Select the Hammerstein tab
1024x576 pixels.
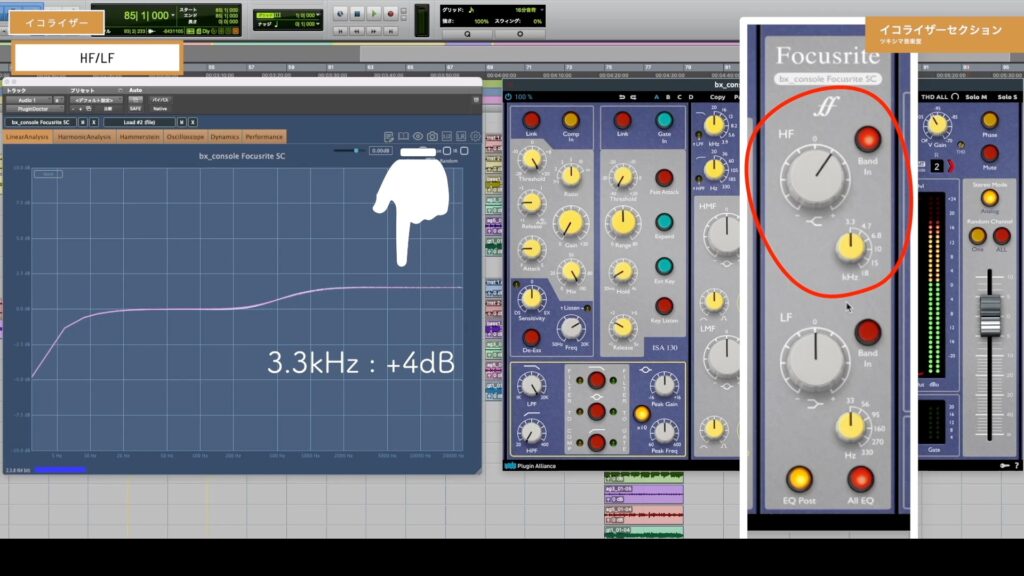pyautogui.click(x=140, y=137)
